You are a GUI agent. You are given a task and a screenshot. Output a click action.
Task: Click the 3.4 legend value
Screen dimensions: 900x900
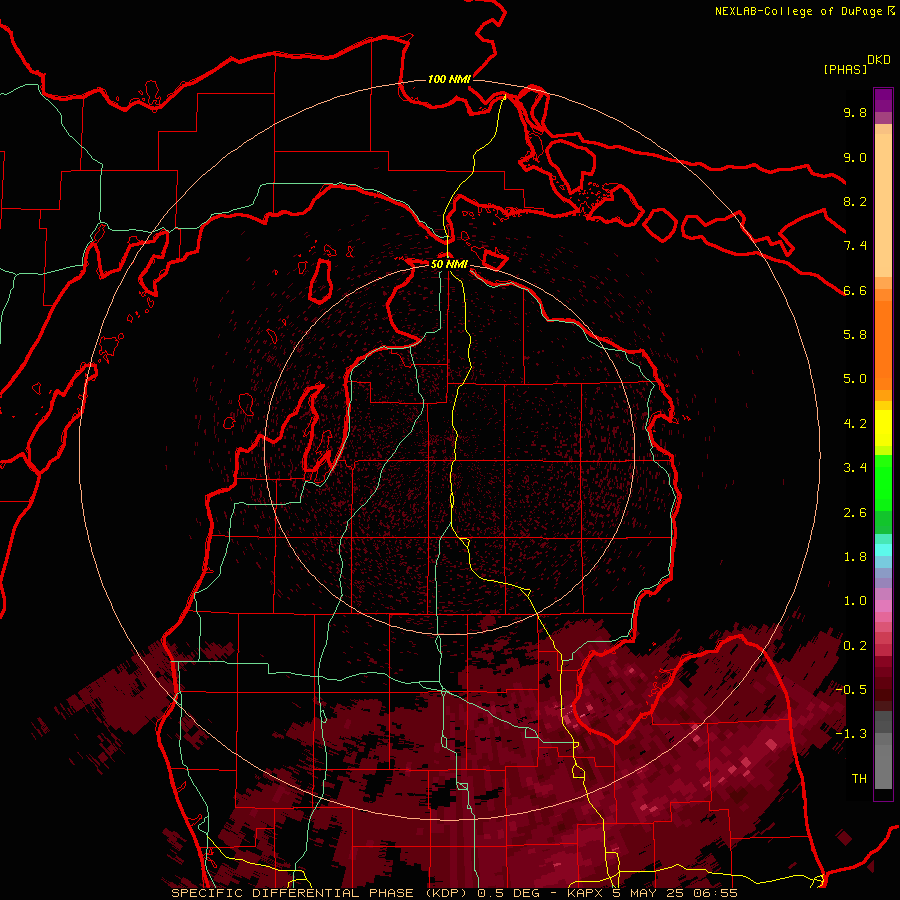pos(855,468)
